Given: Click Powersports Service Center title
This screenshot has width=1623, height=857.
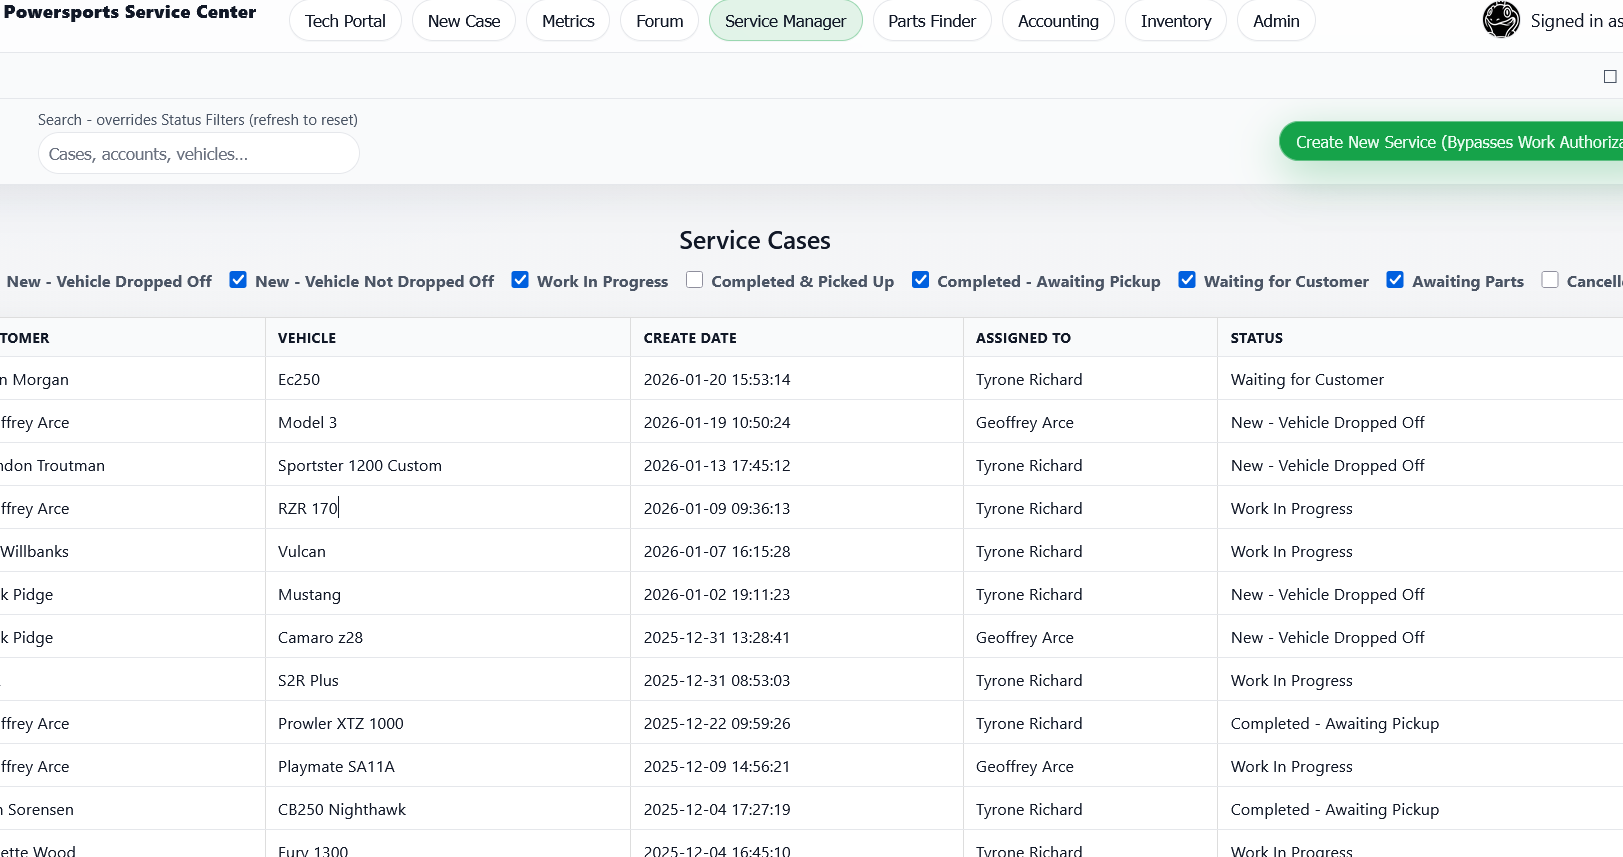Looking at the screenshot, I should pyautogui.click(x=130, y=12).
